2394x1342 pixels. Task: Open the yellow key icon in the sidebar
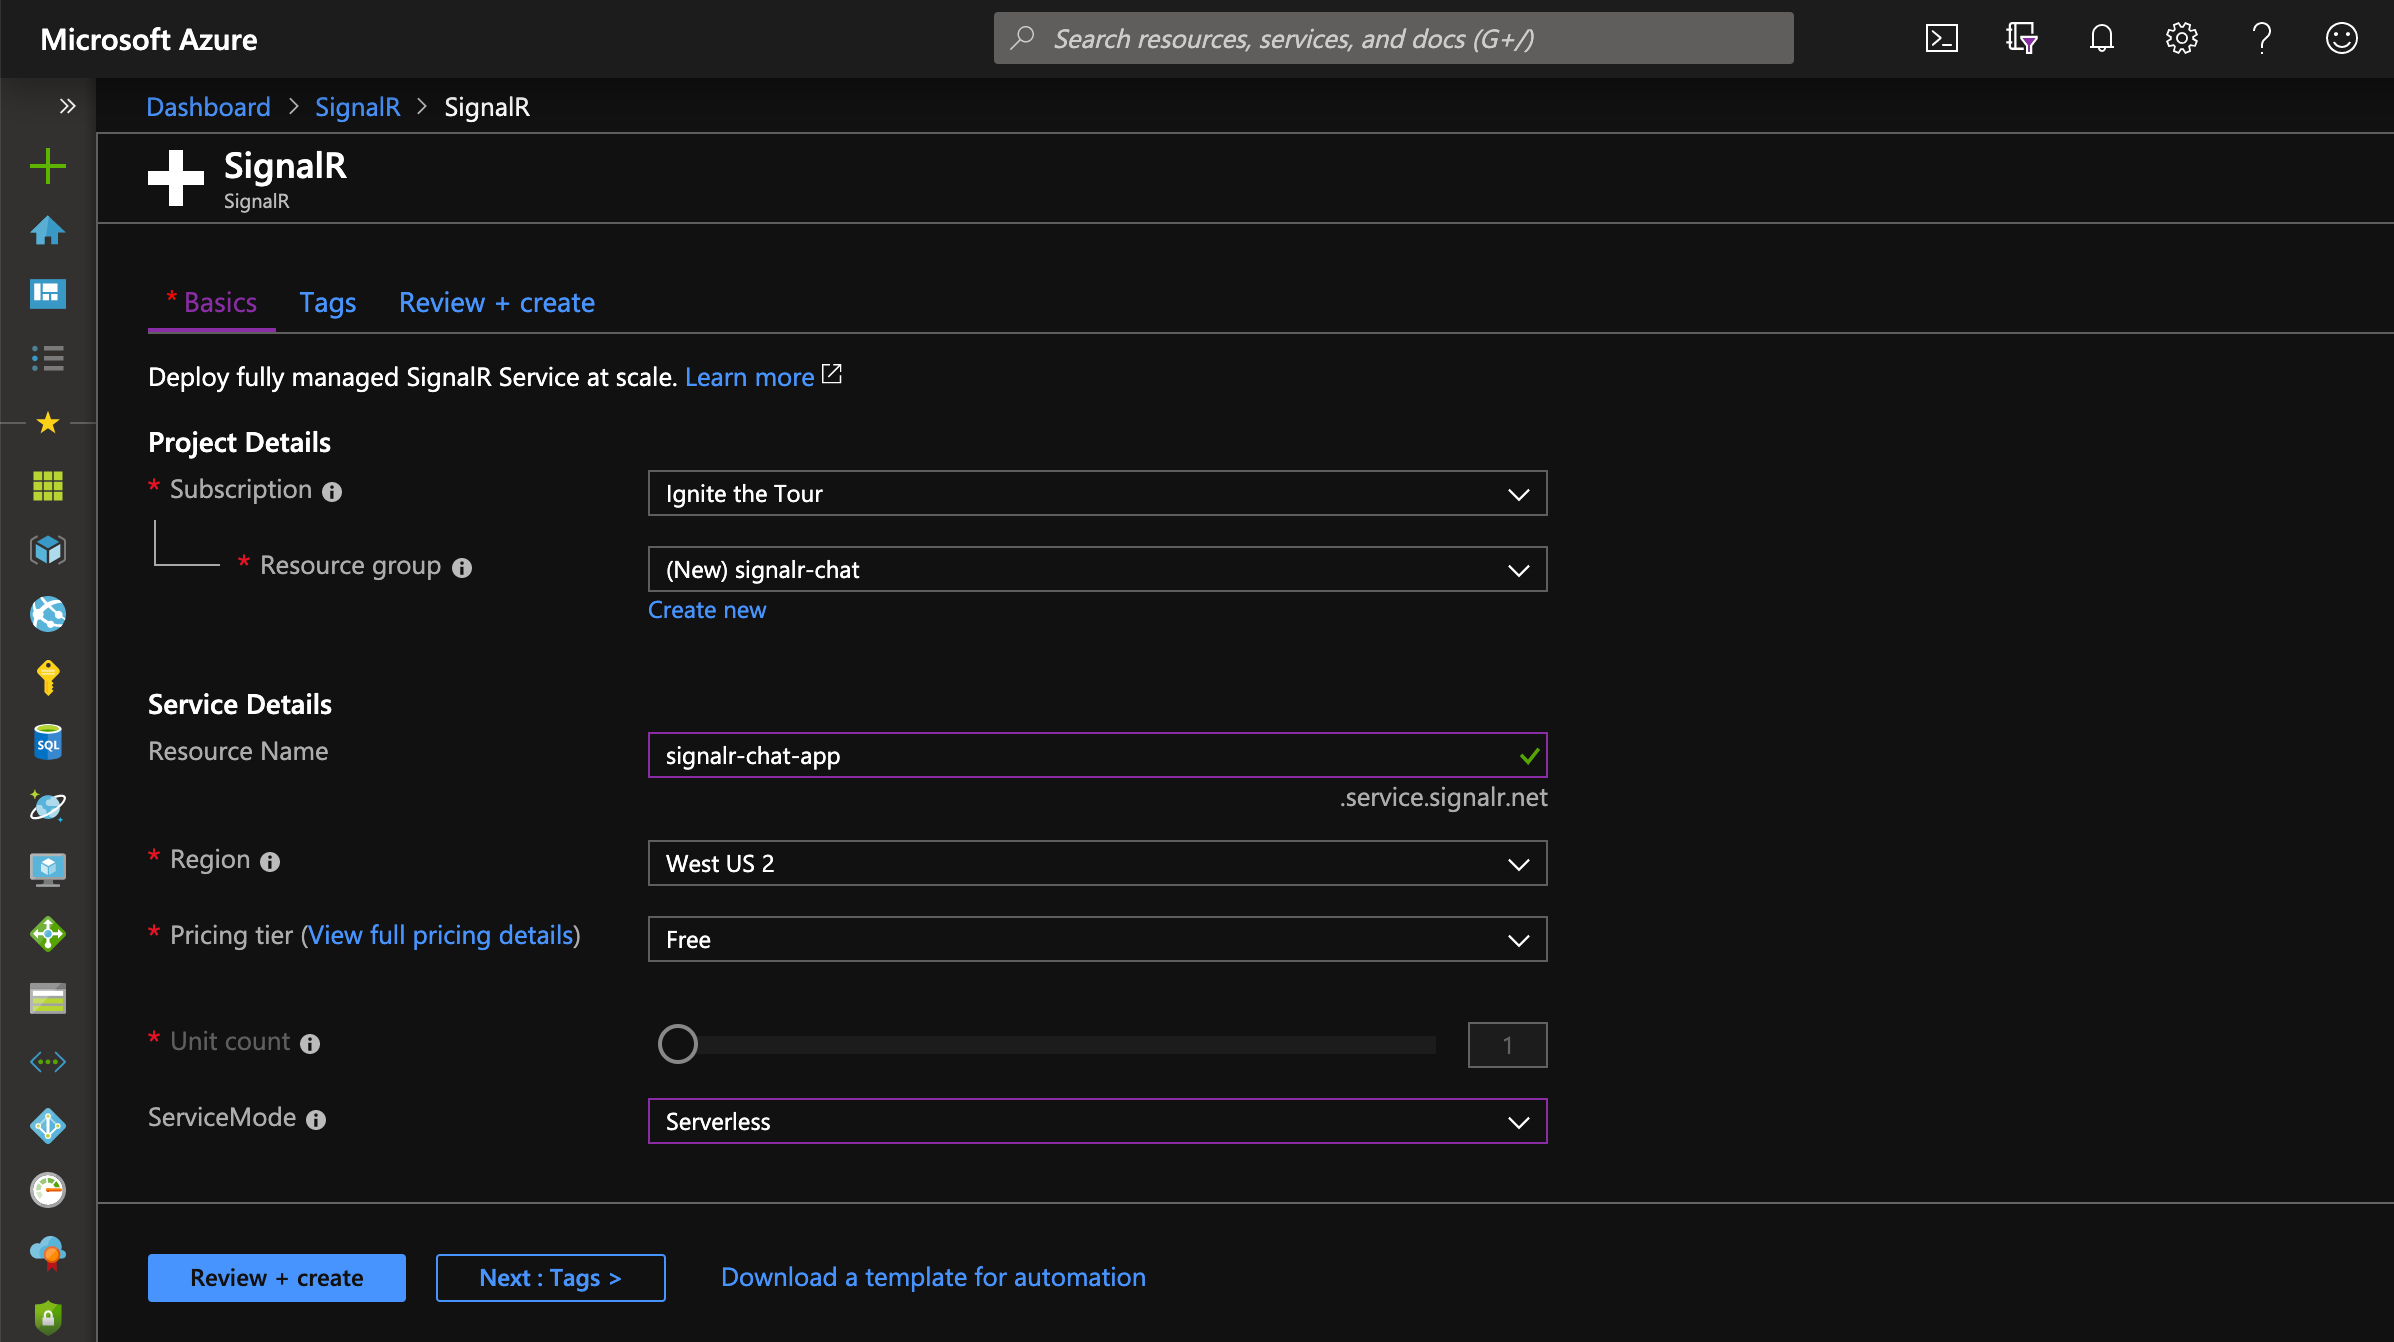pyautogui.click(x=48, y=678)
